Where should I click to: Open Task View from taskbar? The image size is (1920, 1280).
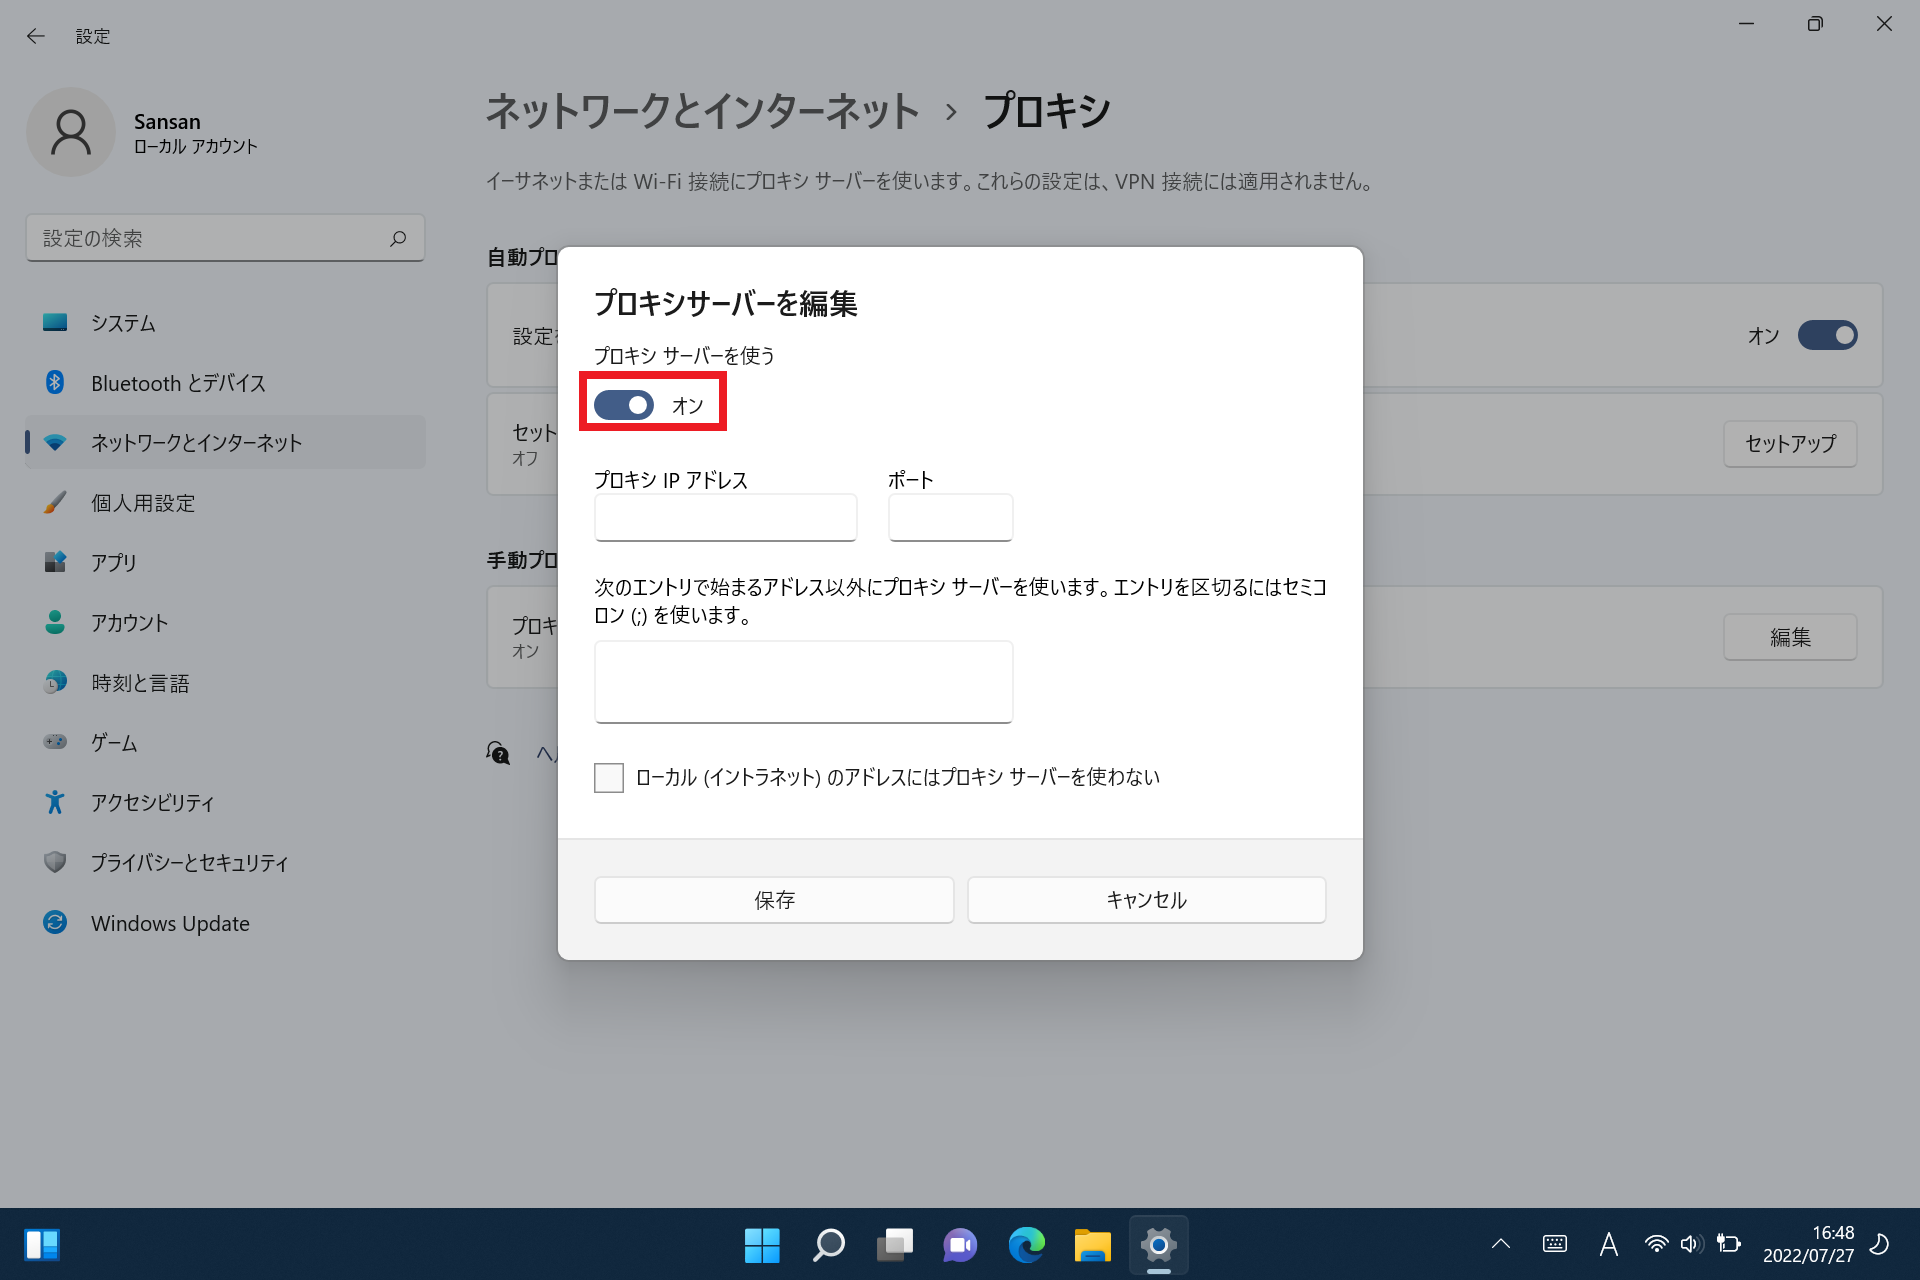tap(894, 1245)
